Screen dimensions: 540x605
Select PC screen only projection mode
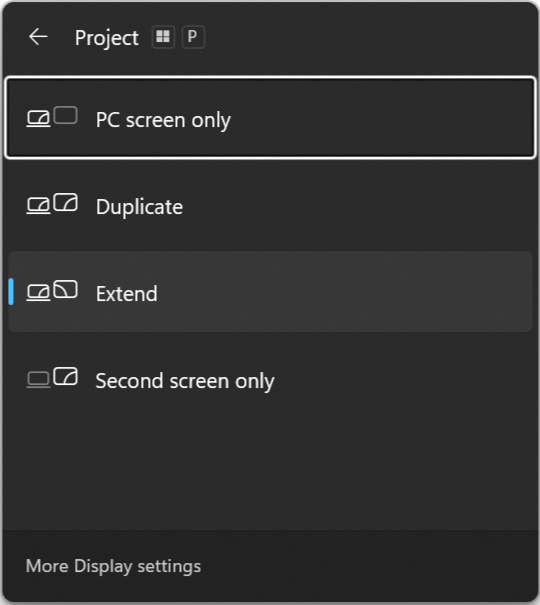click(x=270, y=118)
